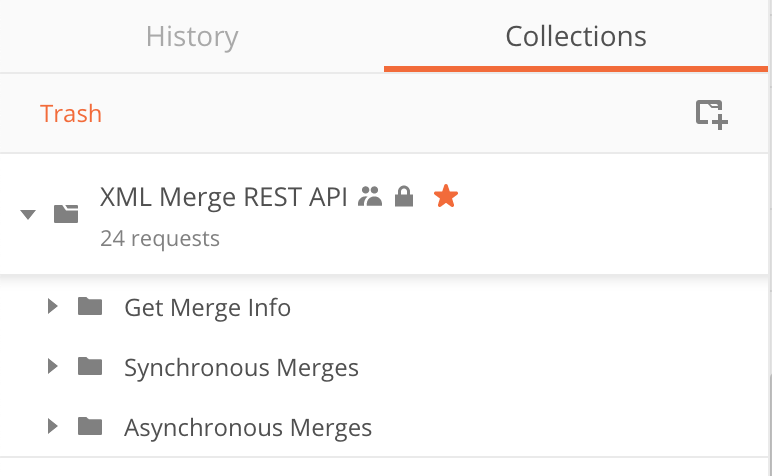The width and height of the screenshot is (772, 476).
Task: Click the lock icon beside collection name
Action: pos(404,198)
